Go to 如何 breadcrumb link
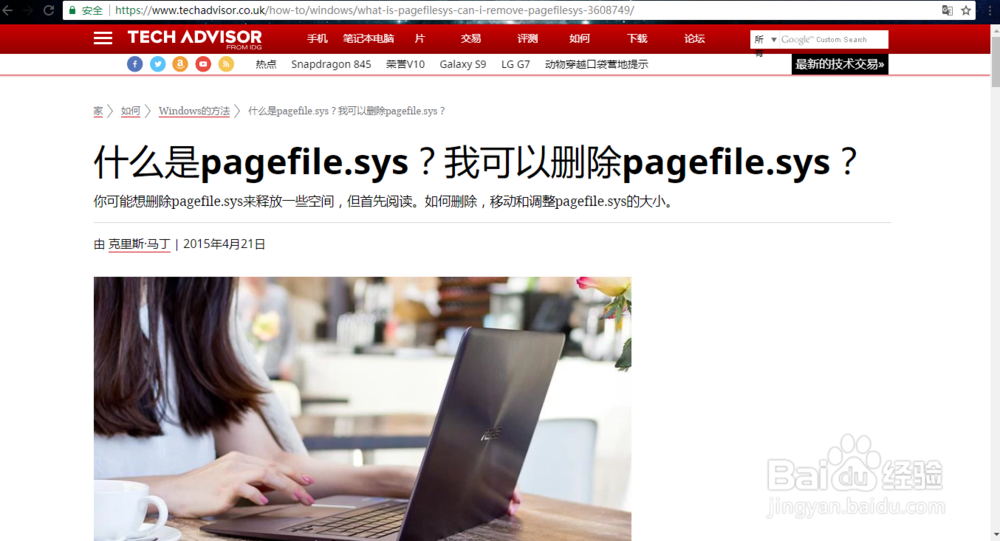The height and width of the screenshot is (541, 1000). pos(131,111)
